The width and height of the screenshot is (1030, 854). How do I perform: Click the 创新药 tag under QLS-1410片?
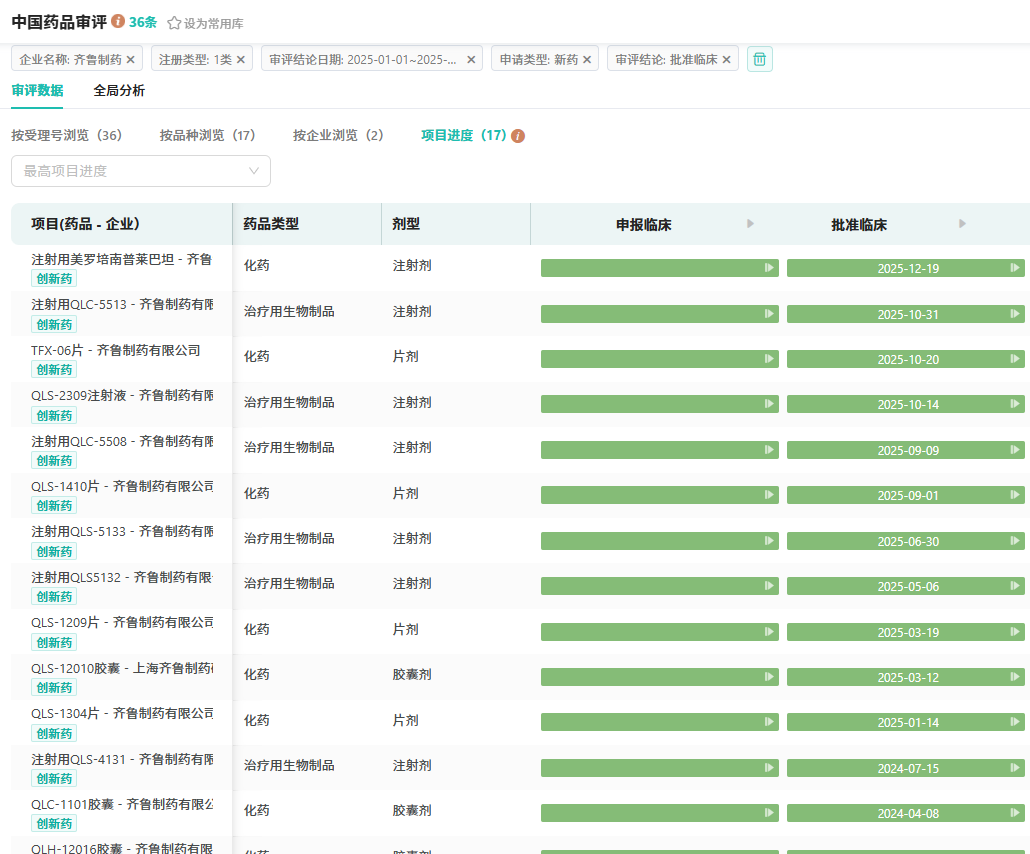pyautogui.click(x=54, y=506)
